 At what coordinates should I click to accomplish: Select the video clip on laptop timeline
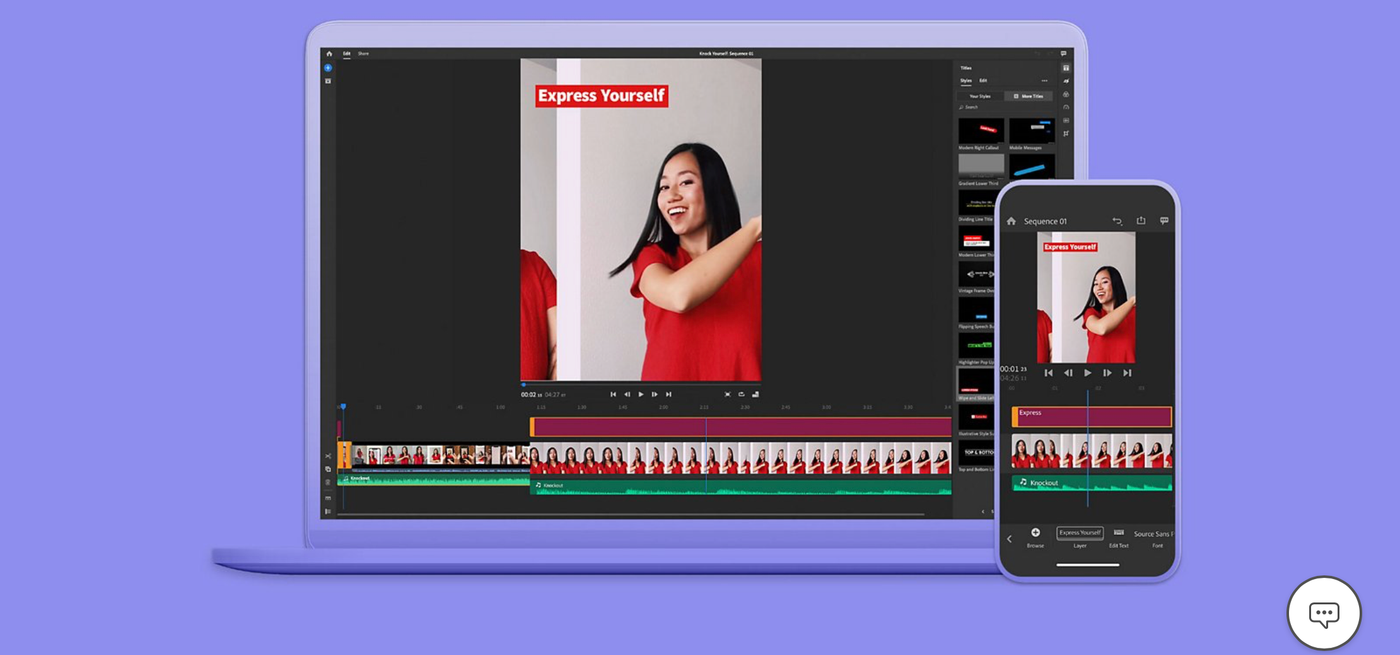[x=740, y=459]
